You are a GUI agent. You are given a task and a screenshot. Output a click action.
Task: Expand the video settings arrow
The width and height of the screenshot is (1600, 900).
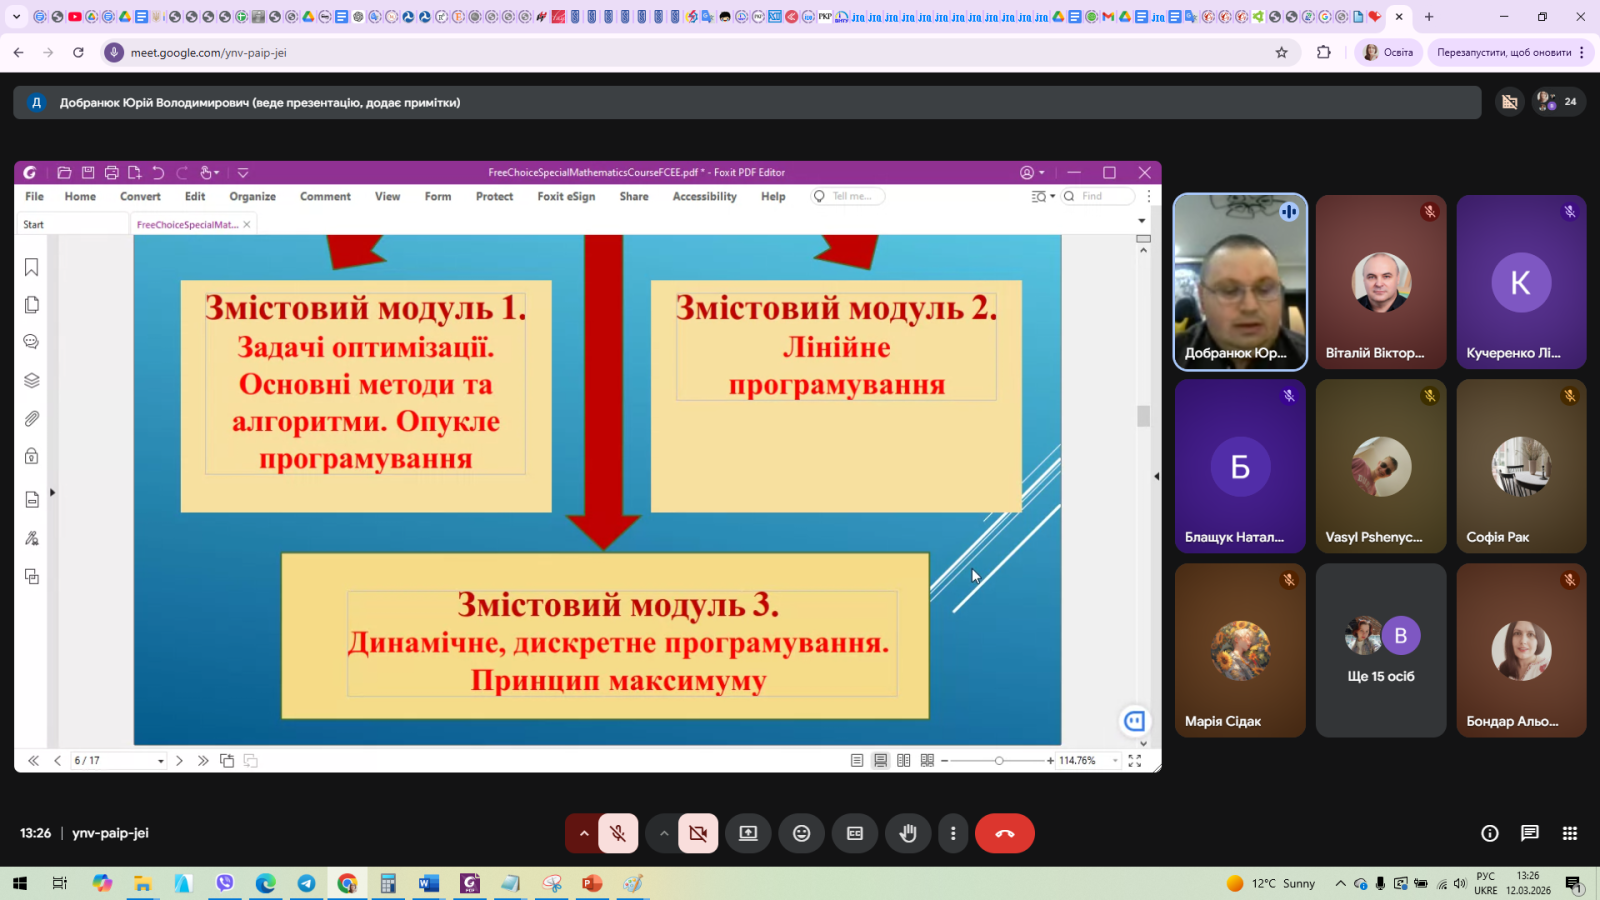(664, 833)
